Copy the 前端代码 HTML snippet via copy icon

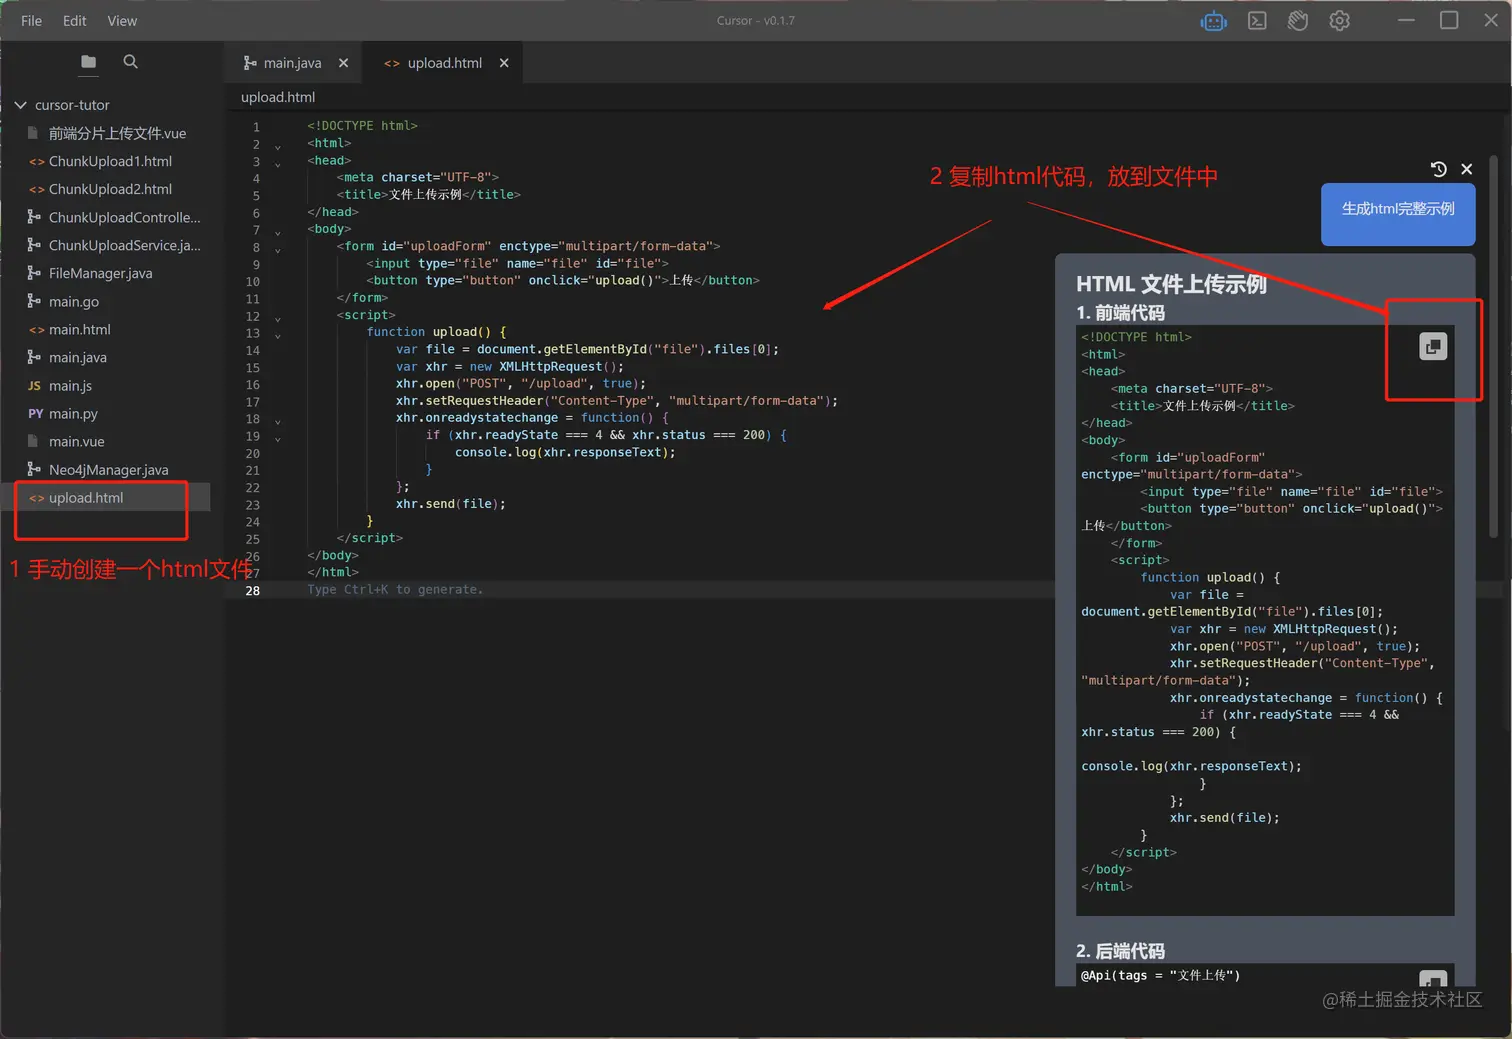1433,346
